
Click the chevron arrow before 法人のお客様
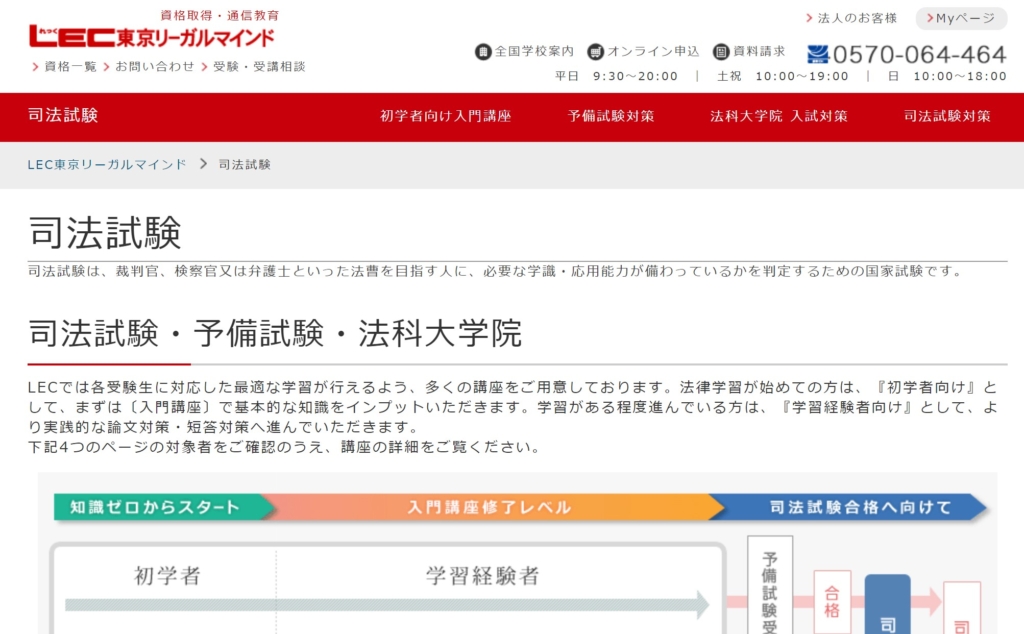[809, 18]
